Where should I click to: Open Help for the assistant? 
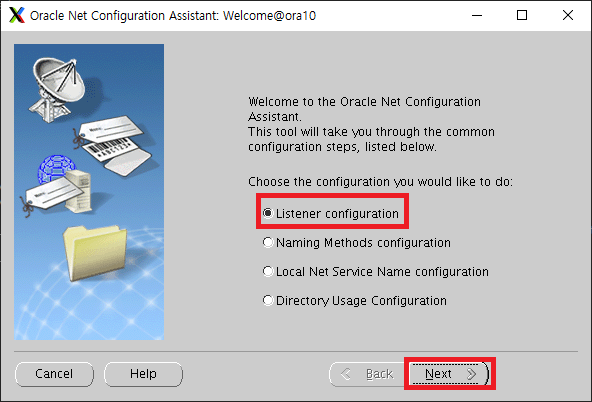pos(143,374)
